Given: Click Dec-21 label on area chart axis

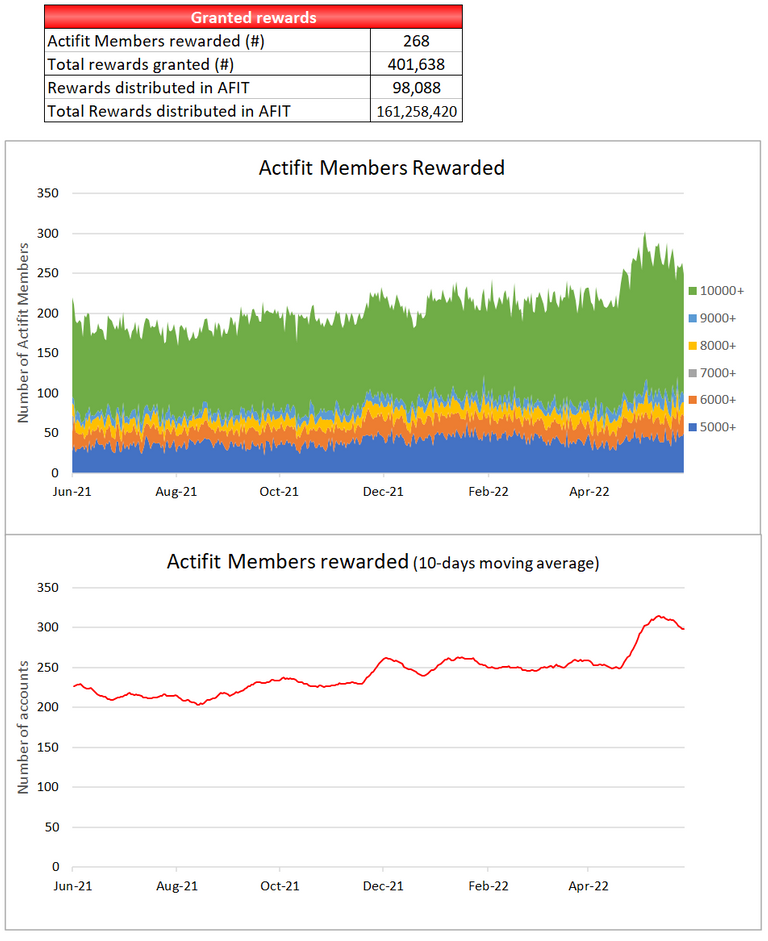Looking at the screenshot, I should 383,492.
